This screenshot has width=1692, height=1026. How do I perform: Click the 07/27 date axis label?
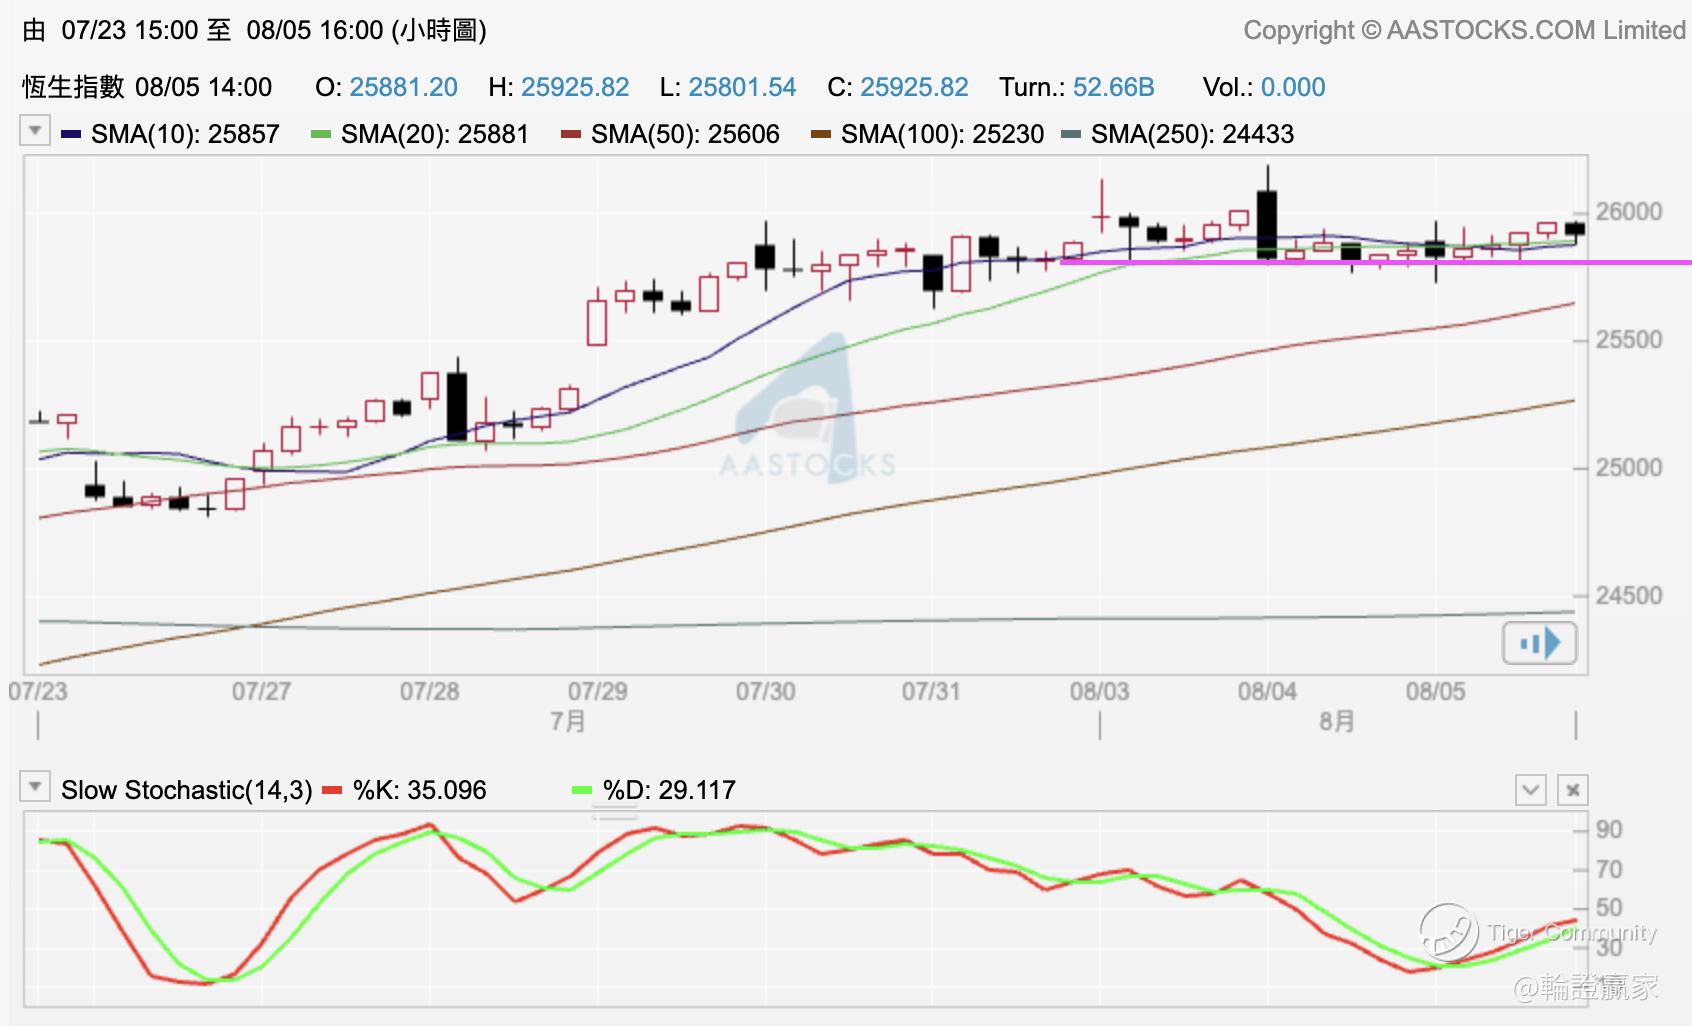(261, 691)
